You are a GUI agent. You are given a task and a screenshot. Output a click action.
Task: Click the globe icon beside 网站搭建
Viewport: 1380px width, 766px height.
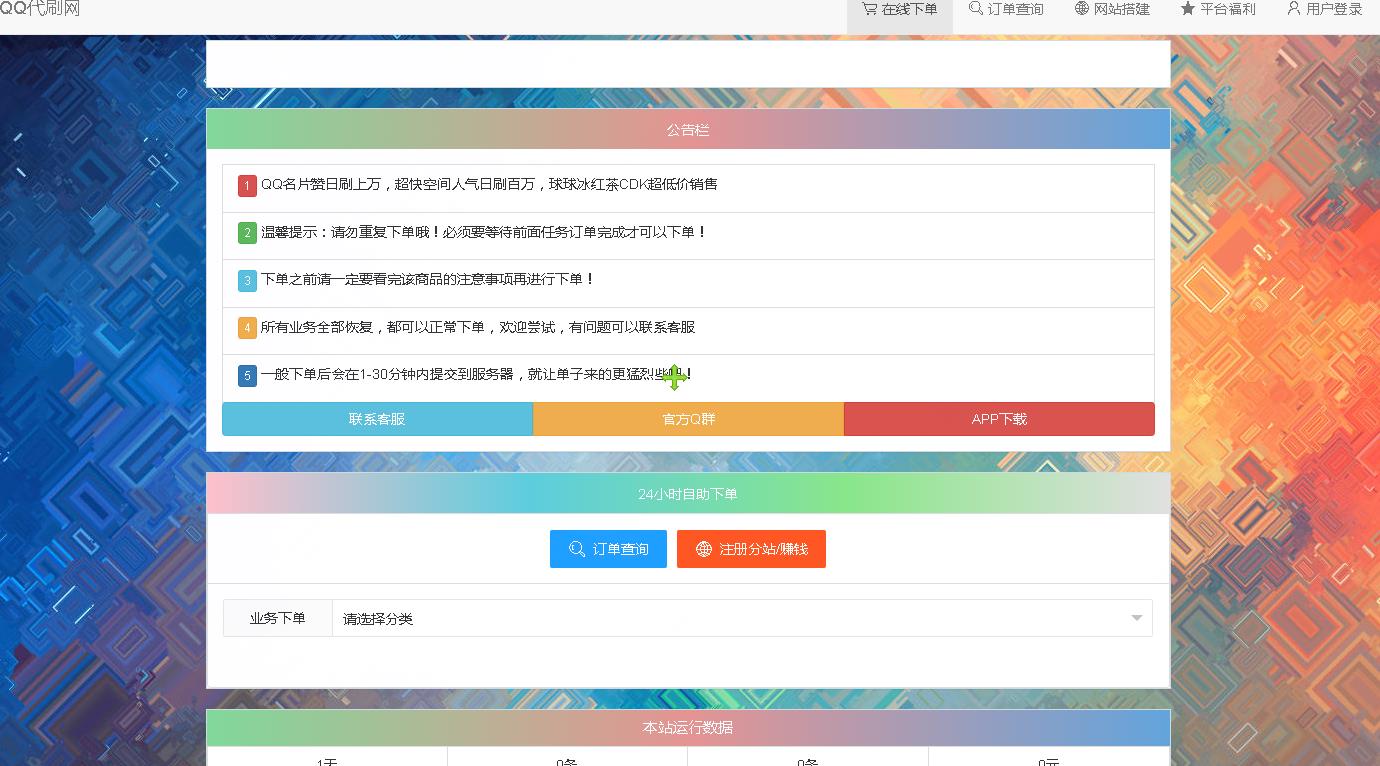point(1082,9)
